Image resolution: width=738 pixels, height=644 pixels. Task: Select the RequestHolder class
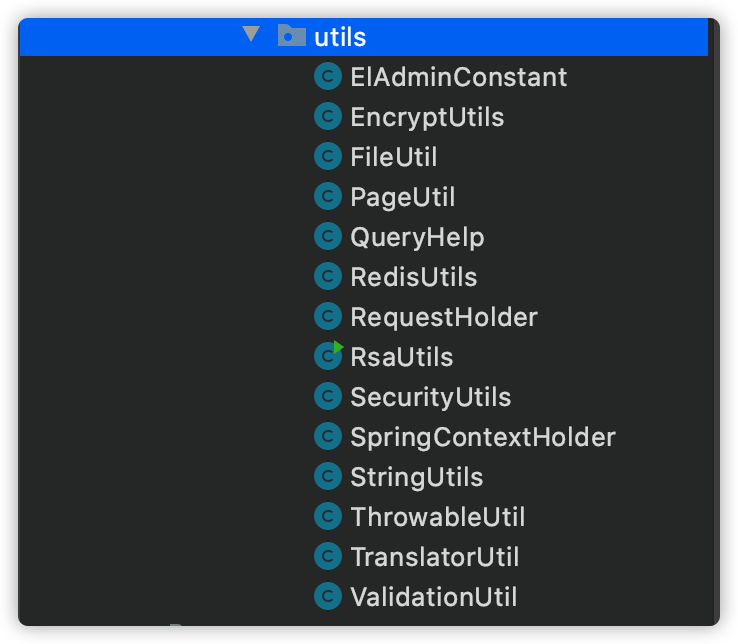[444, 317]
